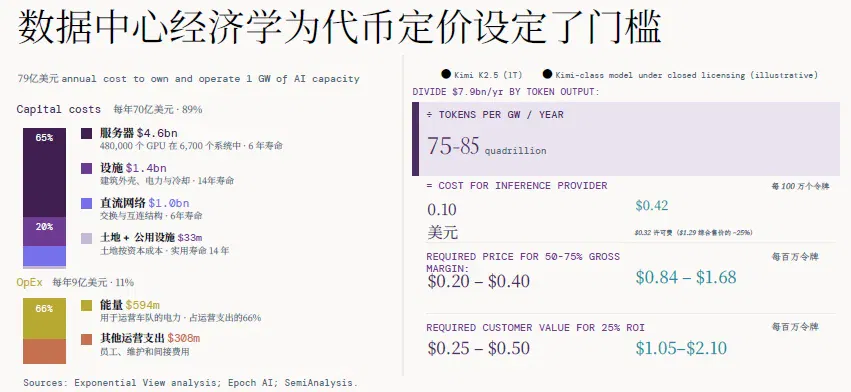Click the ÷ TOKENS PER GW / YEAR heading
851x392 pixels.
click(x=495, y=115)
